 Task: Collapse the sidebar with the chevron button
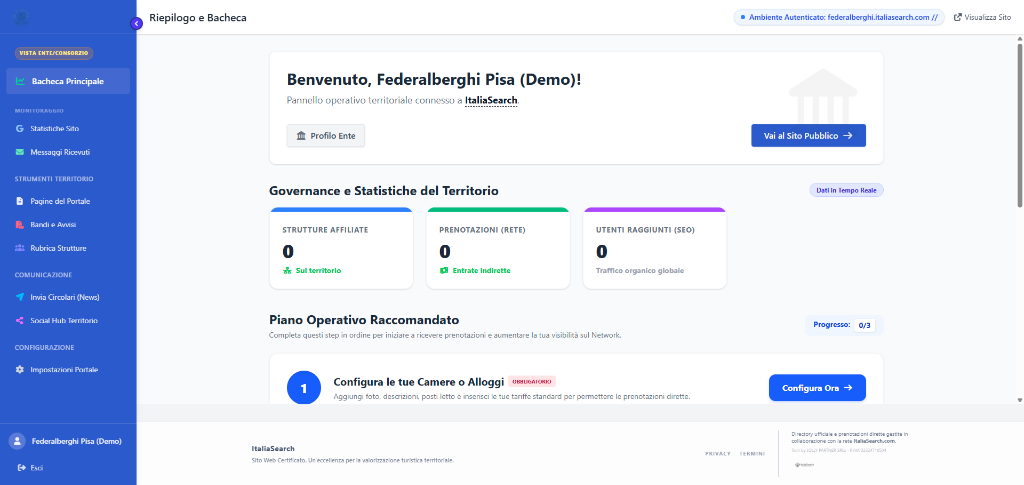[x=136, y=23]
